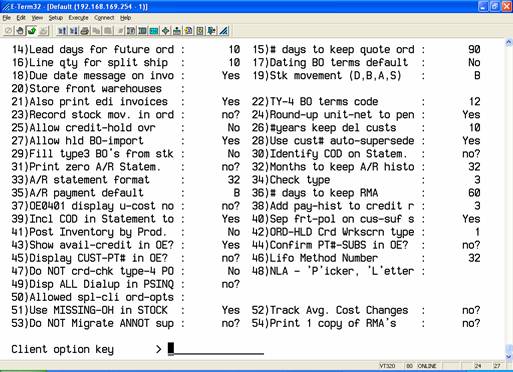Select '46)Lifo Method Number' text
This screenshot has width=513, height=372.
[x=315, y=257]
